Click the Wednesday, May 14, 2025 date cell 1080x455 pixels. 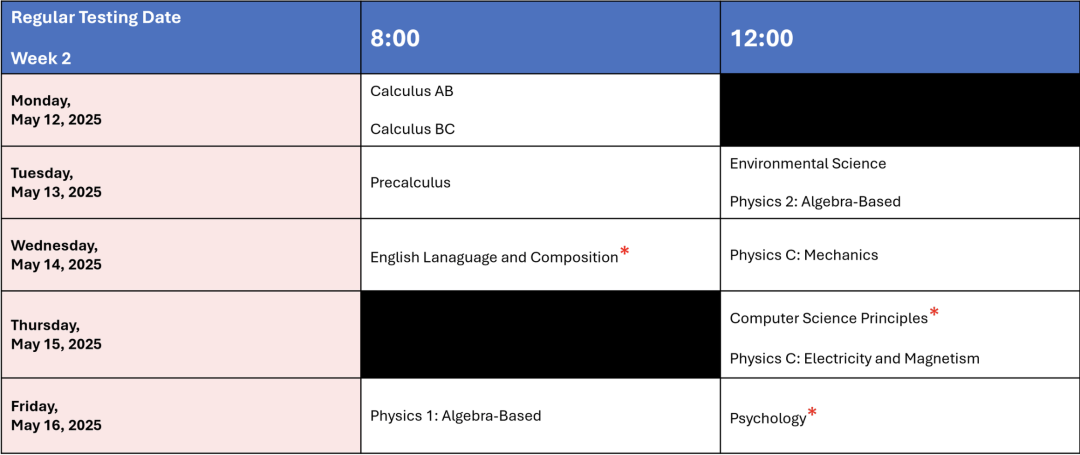pyautogui.click(x=58, y=255)
